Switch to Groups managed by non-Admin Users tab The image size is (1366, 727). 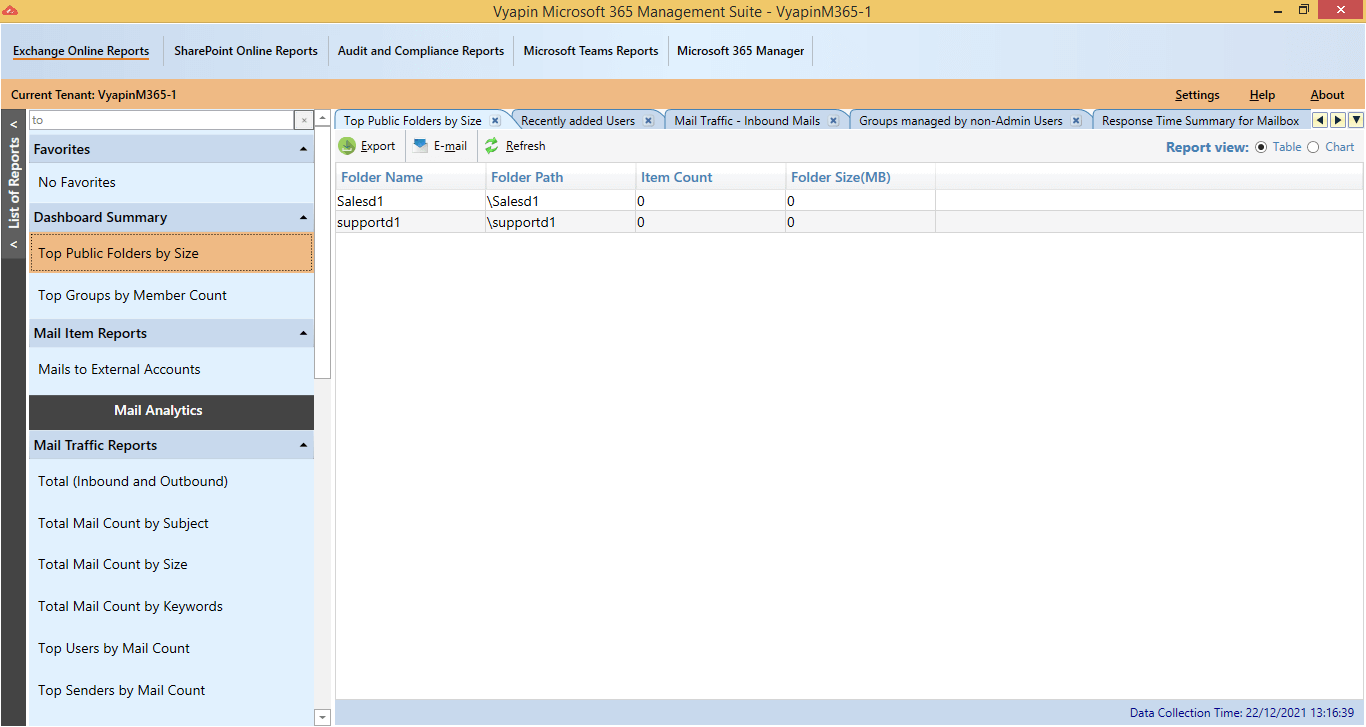click(961, 121)
